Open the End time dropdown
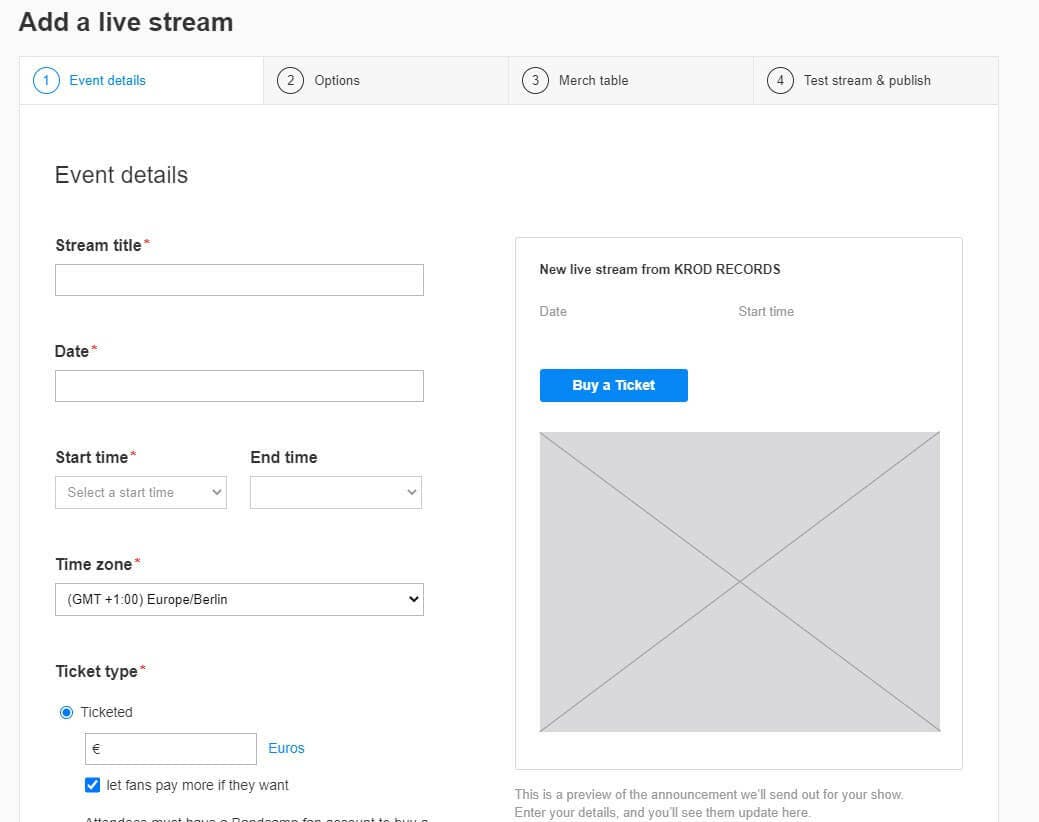This screenshot has height=822, width=1039. point(335,492)
